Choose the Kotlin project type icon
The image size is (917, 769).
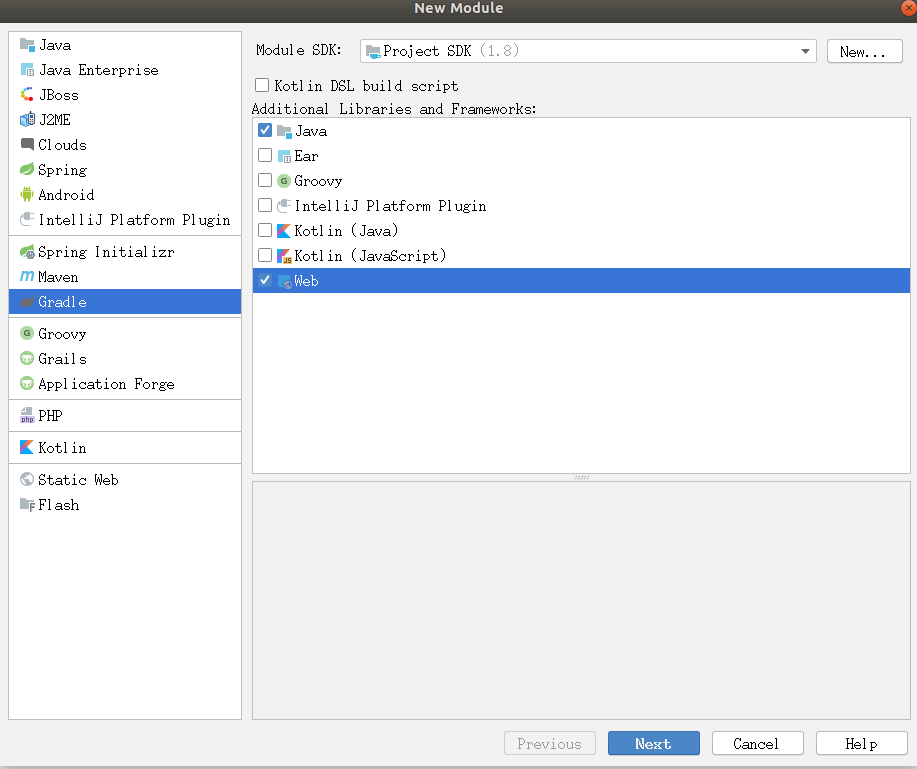[x=27, y=447]
